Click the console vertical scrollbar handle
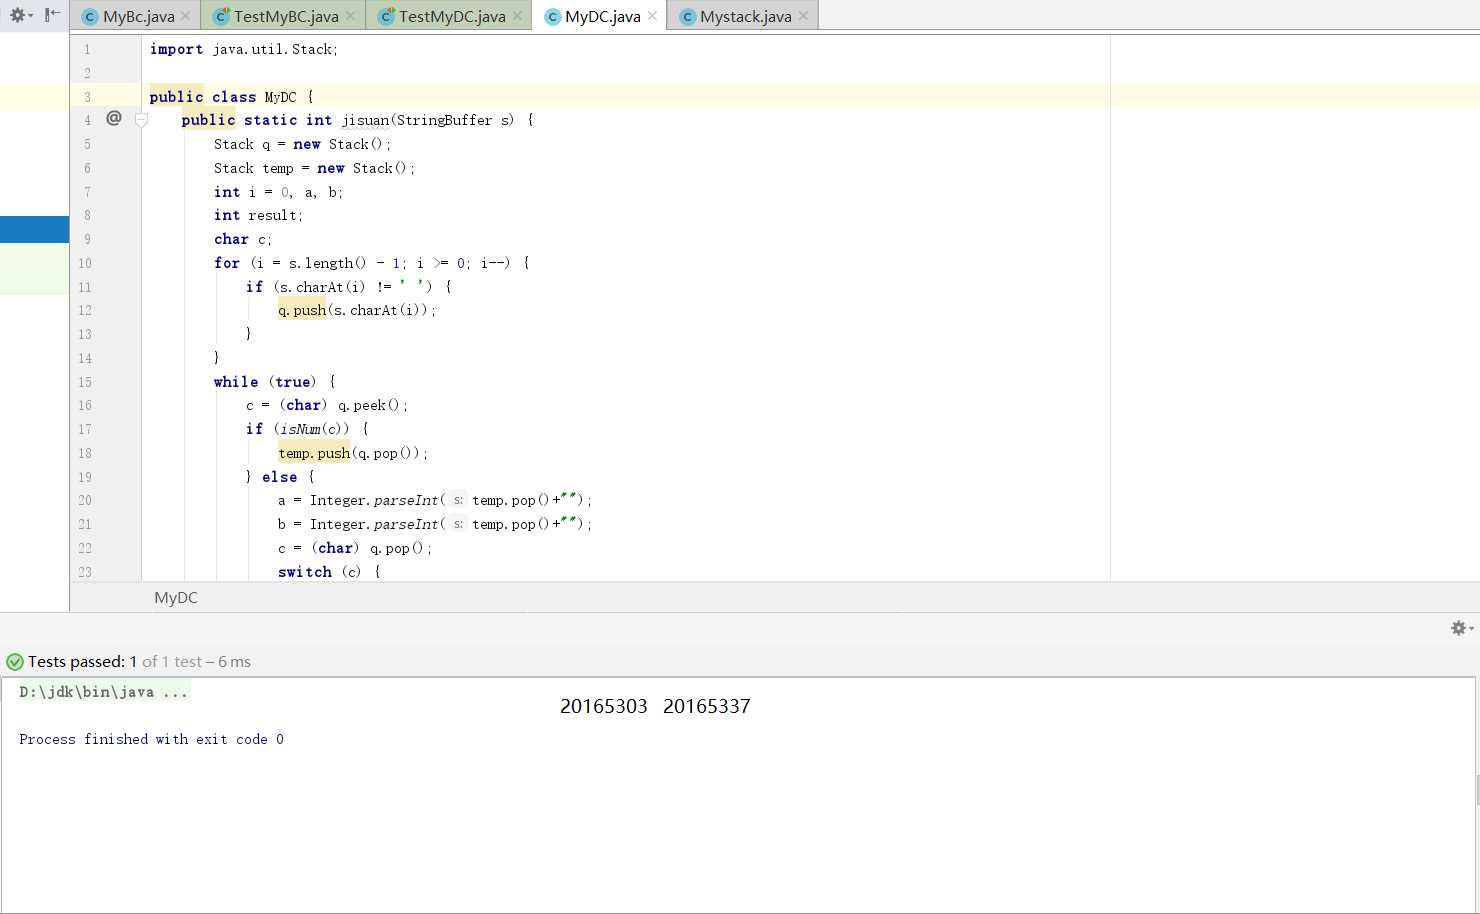This screenshot has height=914, width=1480. pos(1477,790)
